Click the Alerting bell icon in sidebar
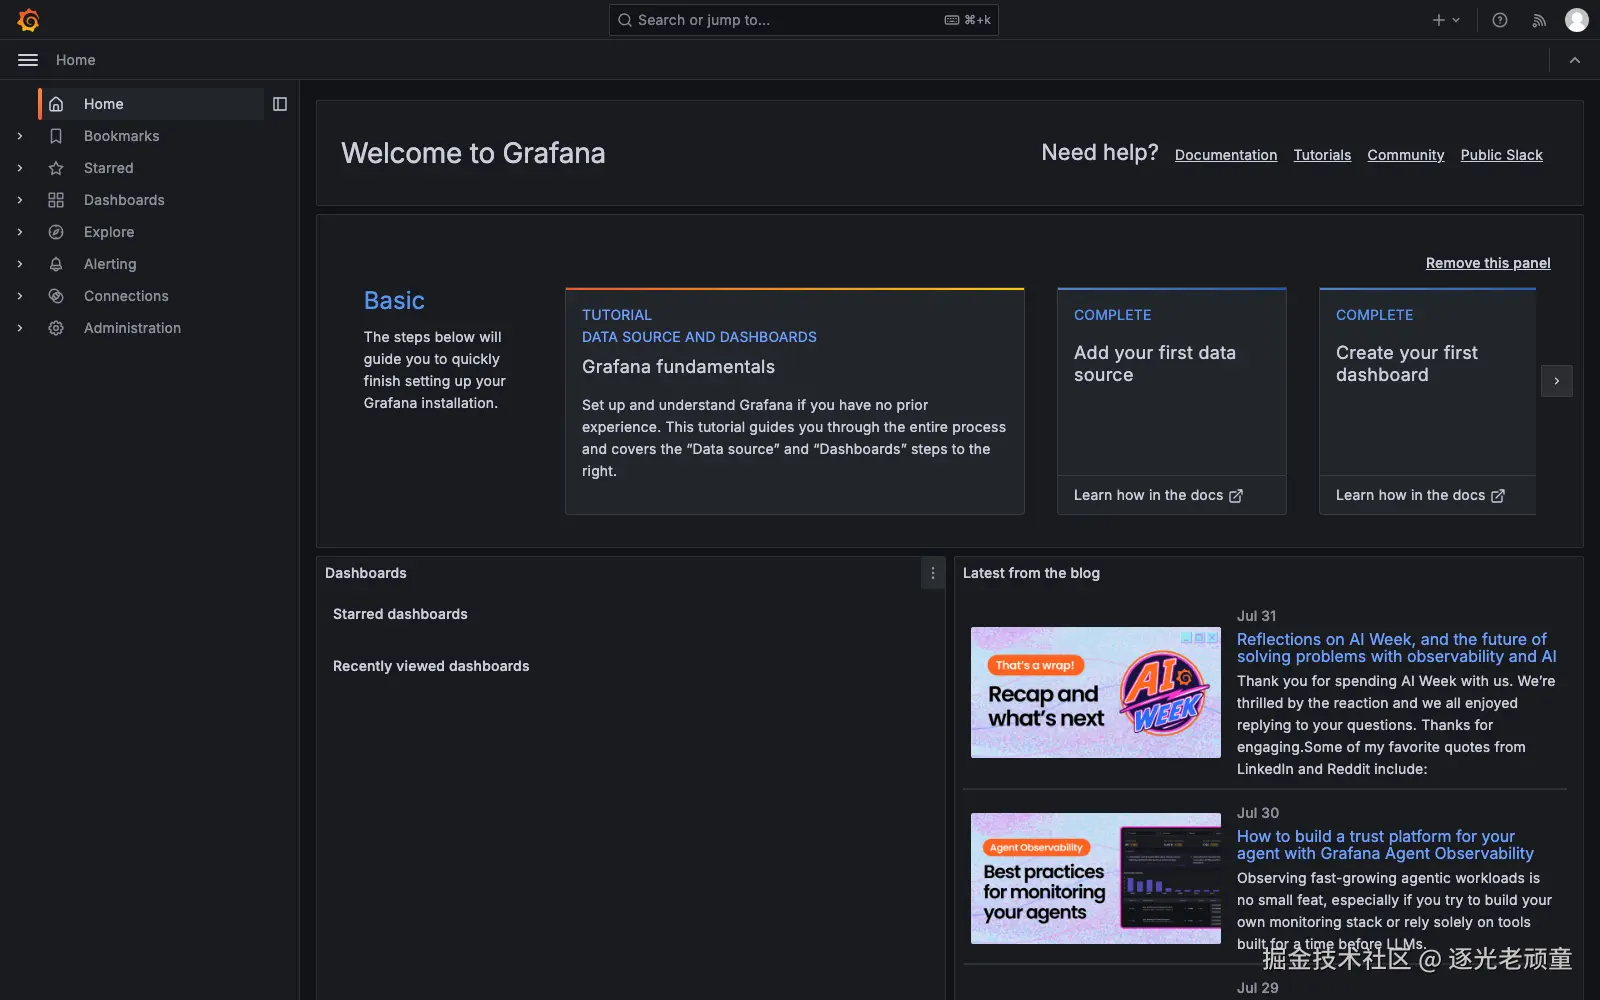 [56, 264]
